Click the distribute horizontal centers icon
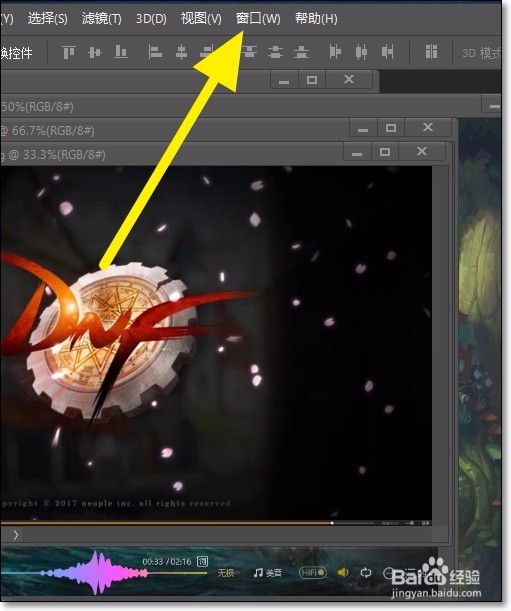 [x=361, y=52]
